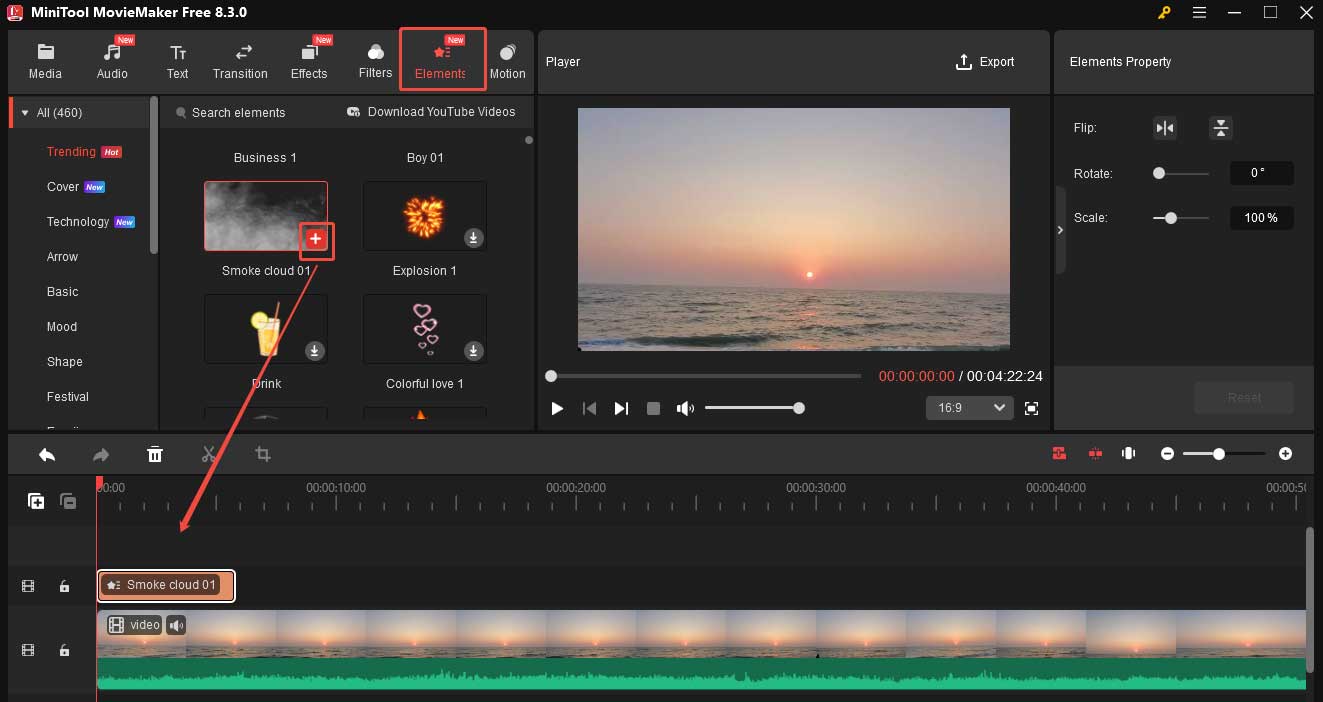The width and height of the screenshot is (1323, 702).
Task: Mute the player volume
Action: [x=685, y=408]
